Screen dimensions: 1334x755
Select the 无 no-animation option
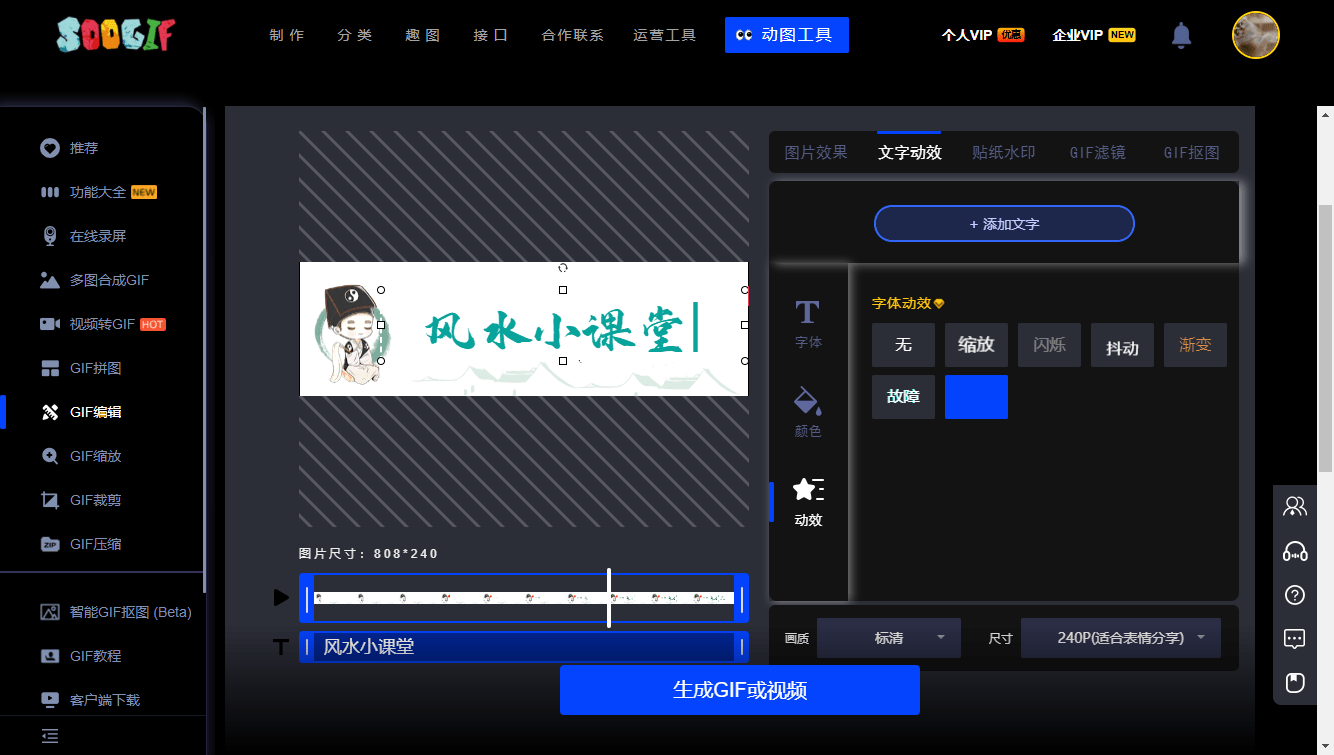coord(903,345)
